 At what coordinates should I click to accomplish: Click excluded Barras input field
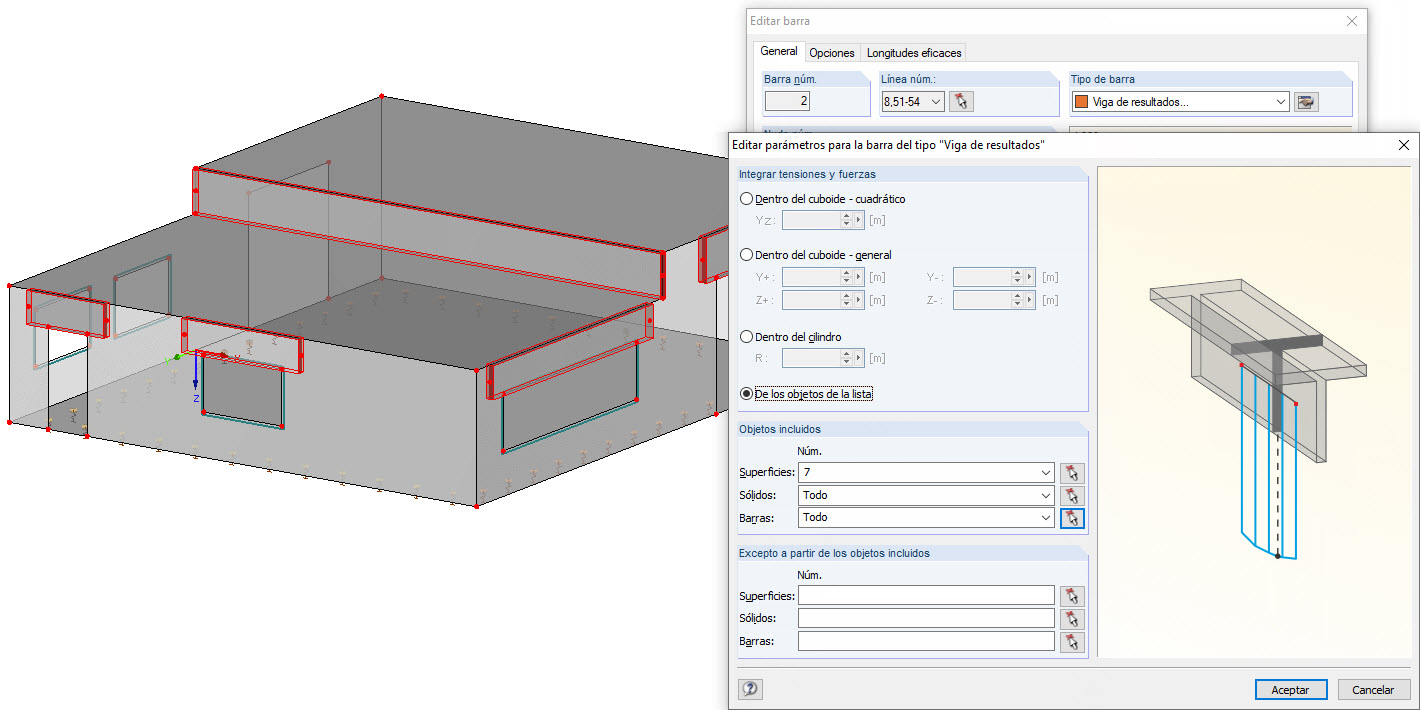(x=926, y=642)
